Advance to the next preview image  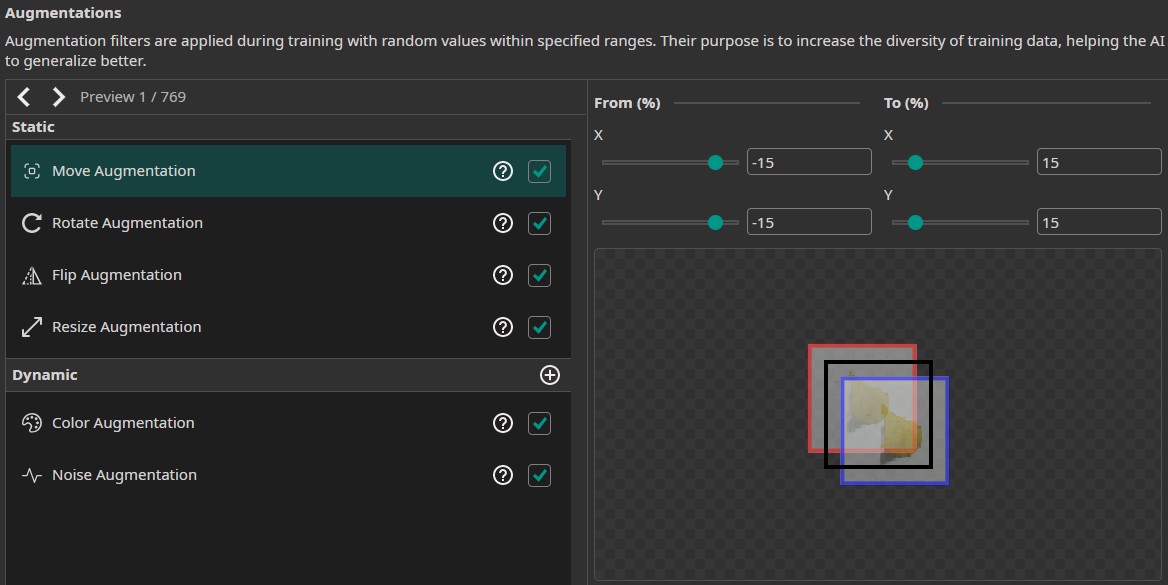[x=58, y=97]
